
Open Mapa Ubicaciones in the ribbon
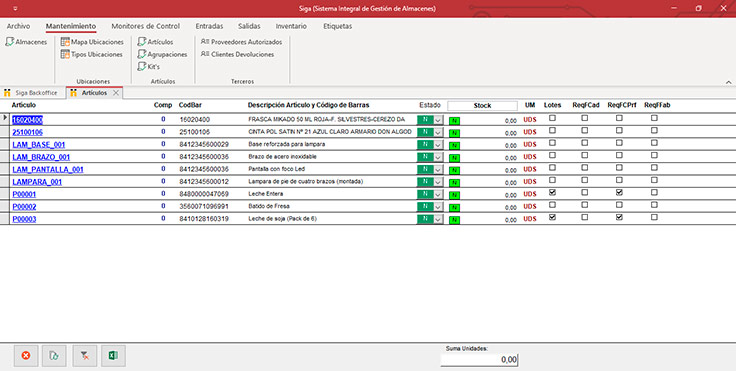pyautogui.click(x=92, y=42)
